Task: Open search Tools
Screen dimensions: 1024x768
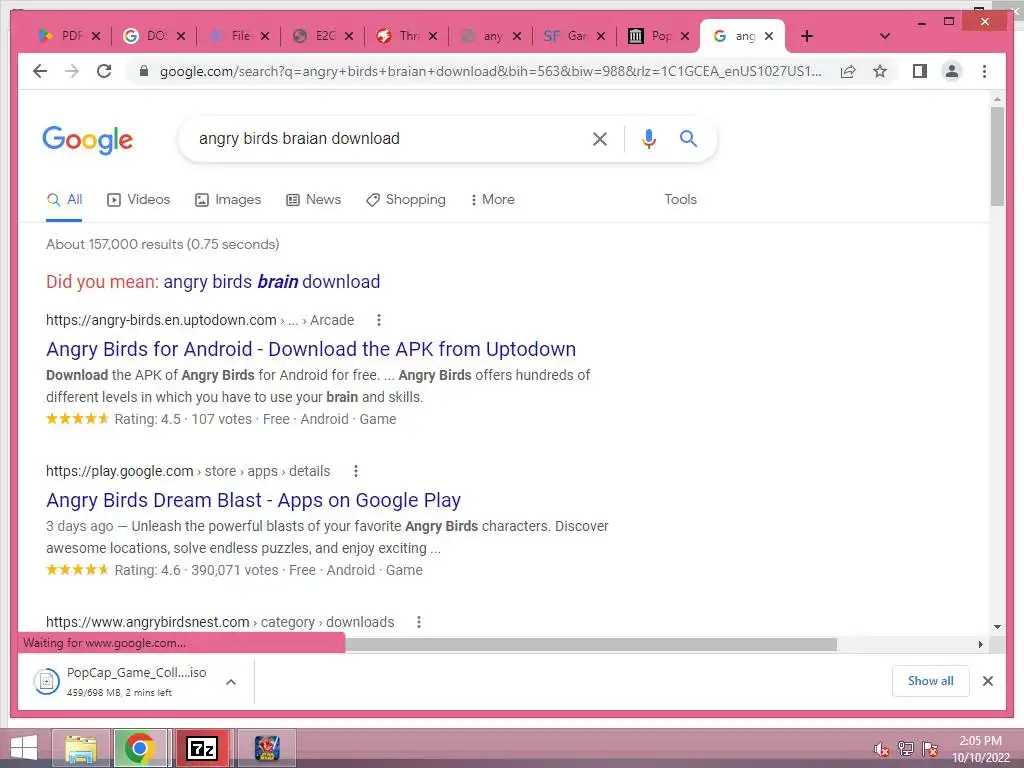Action: [680, 200]
